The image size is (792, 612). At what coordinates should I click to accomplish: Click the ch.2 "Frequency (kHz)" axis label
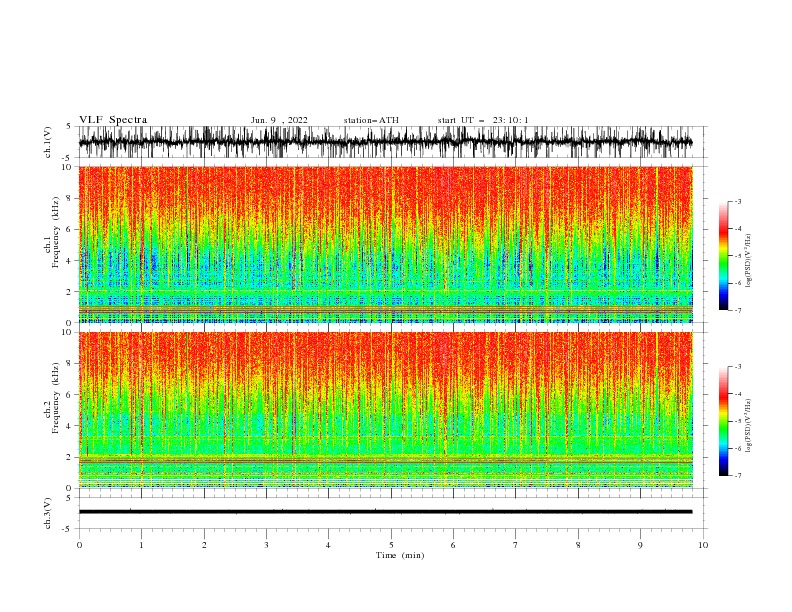pyautogui.click(x=55, y=398)
